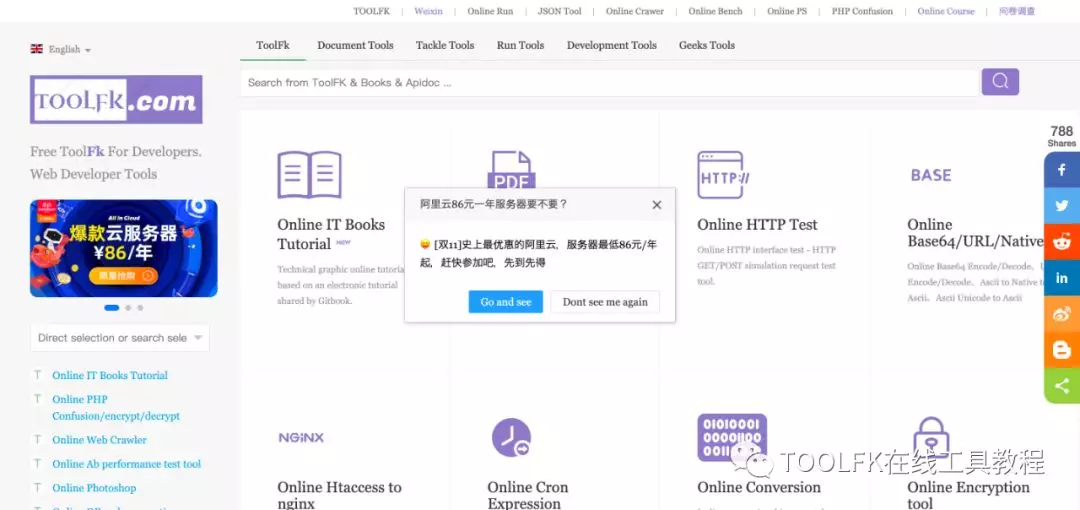Click the Online Cron Expression title

pyautogui.click(x=528, y=495)
